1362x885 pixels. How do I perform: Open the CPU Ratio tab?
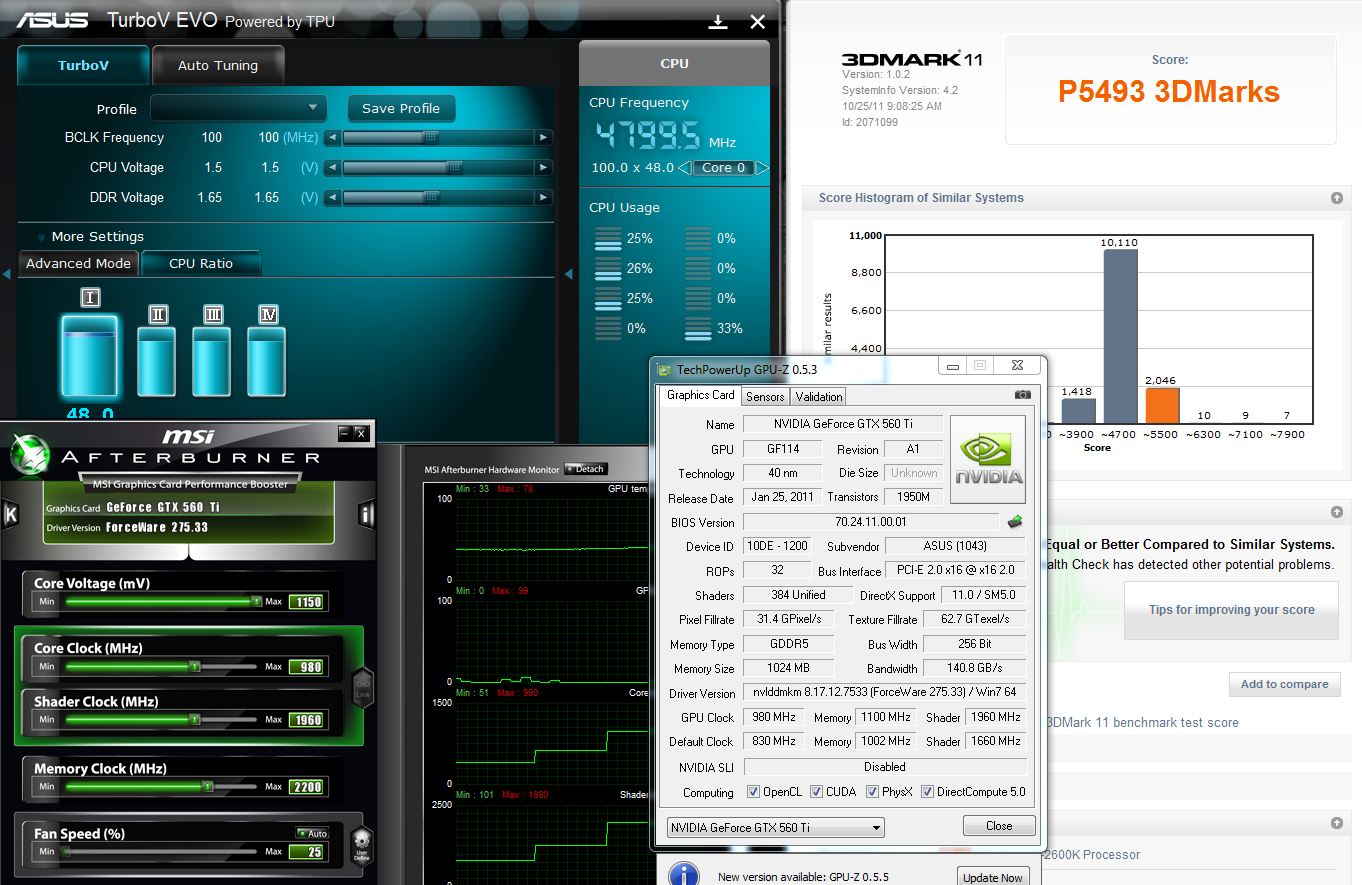(201, 264)
